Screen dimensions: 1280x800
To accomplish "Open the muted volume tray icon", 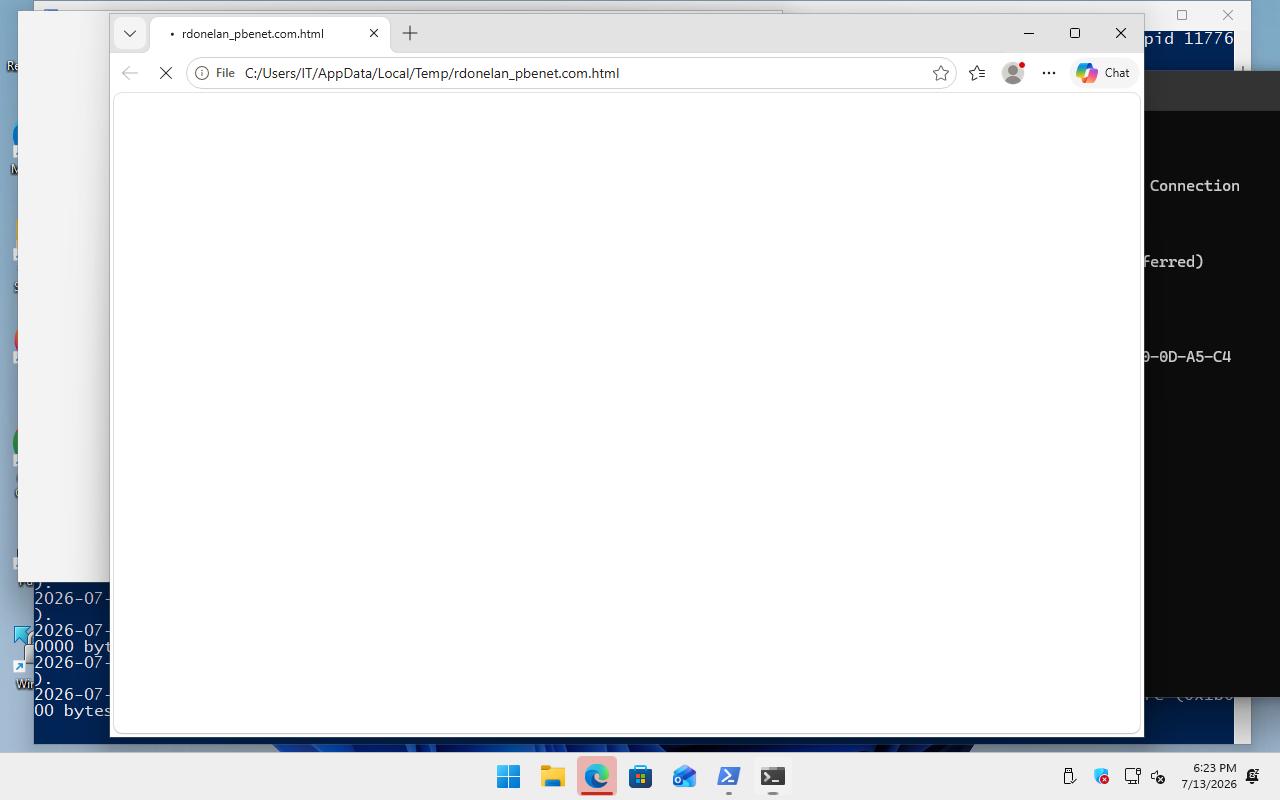I will [1158, 776].
